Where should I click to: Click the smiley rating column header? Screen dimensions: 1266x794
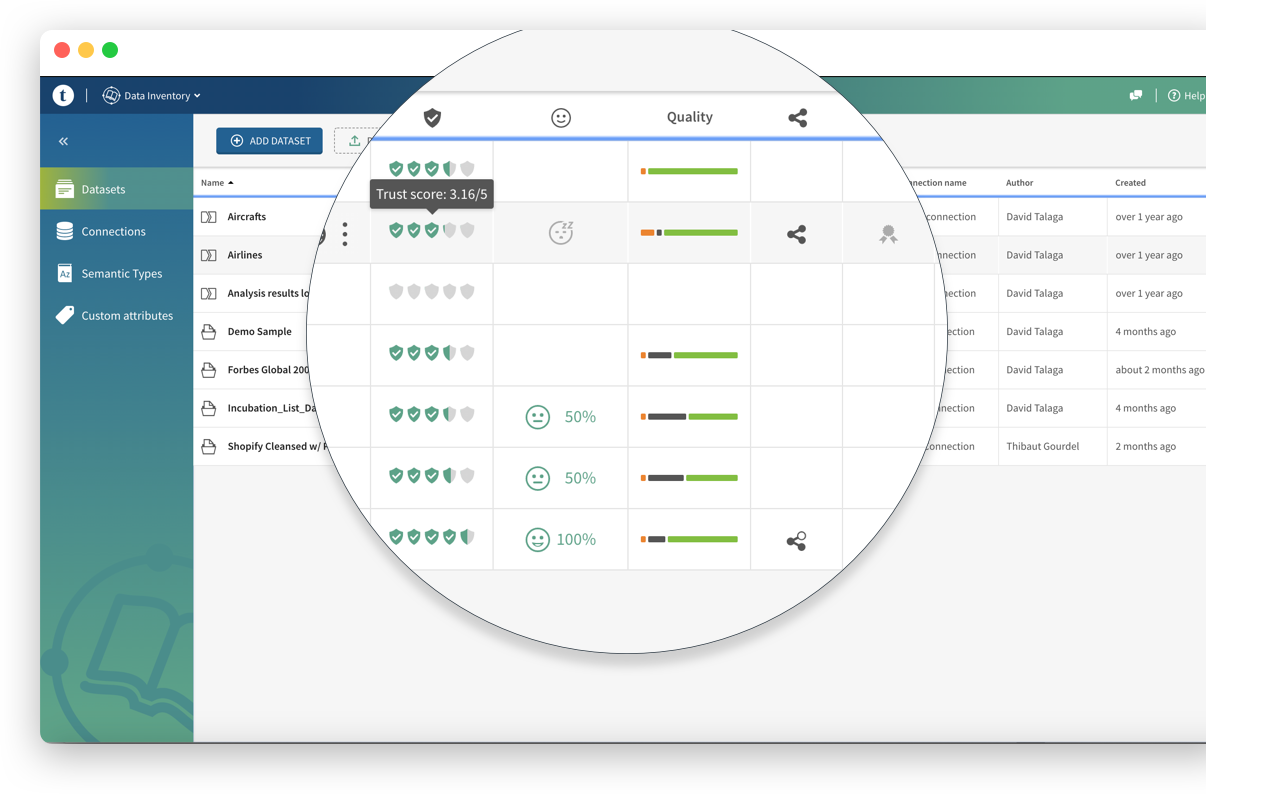pos(561,118)
